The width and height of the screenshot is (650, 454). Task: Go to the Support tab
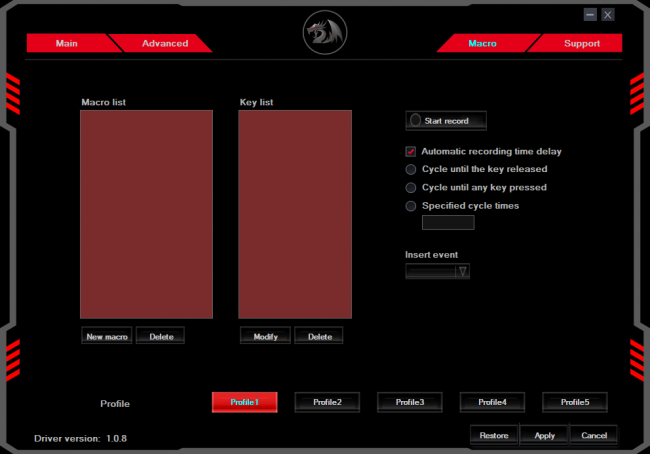point(582,43)
